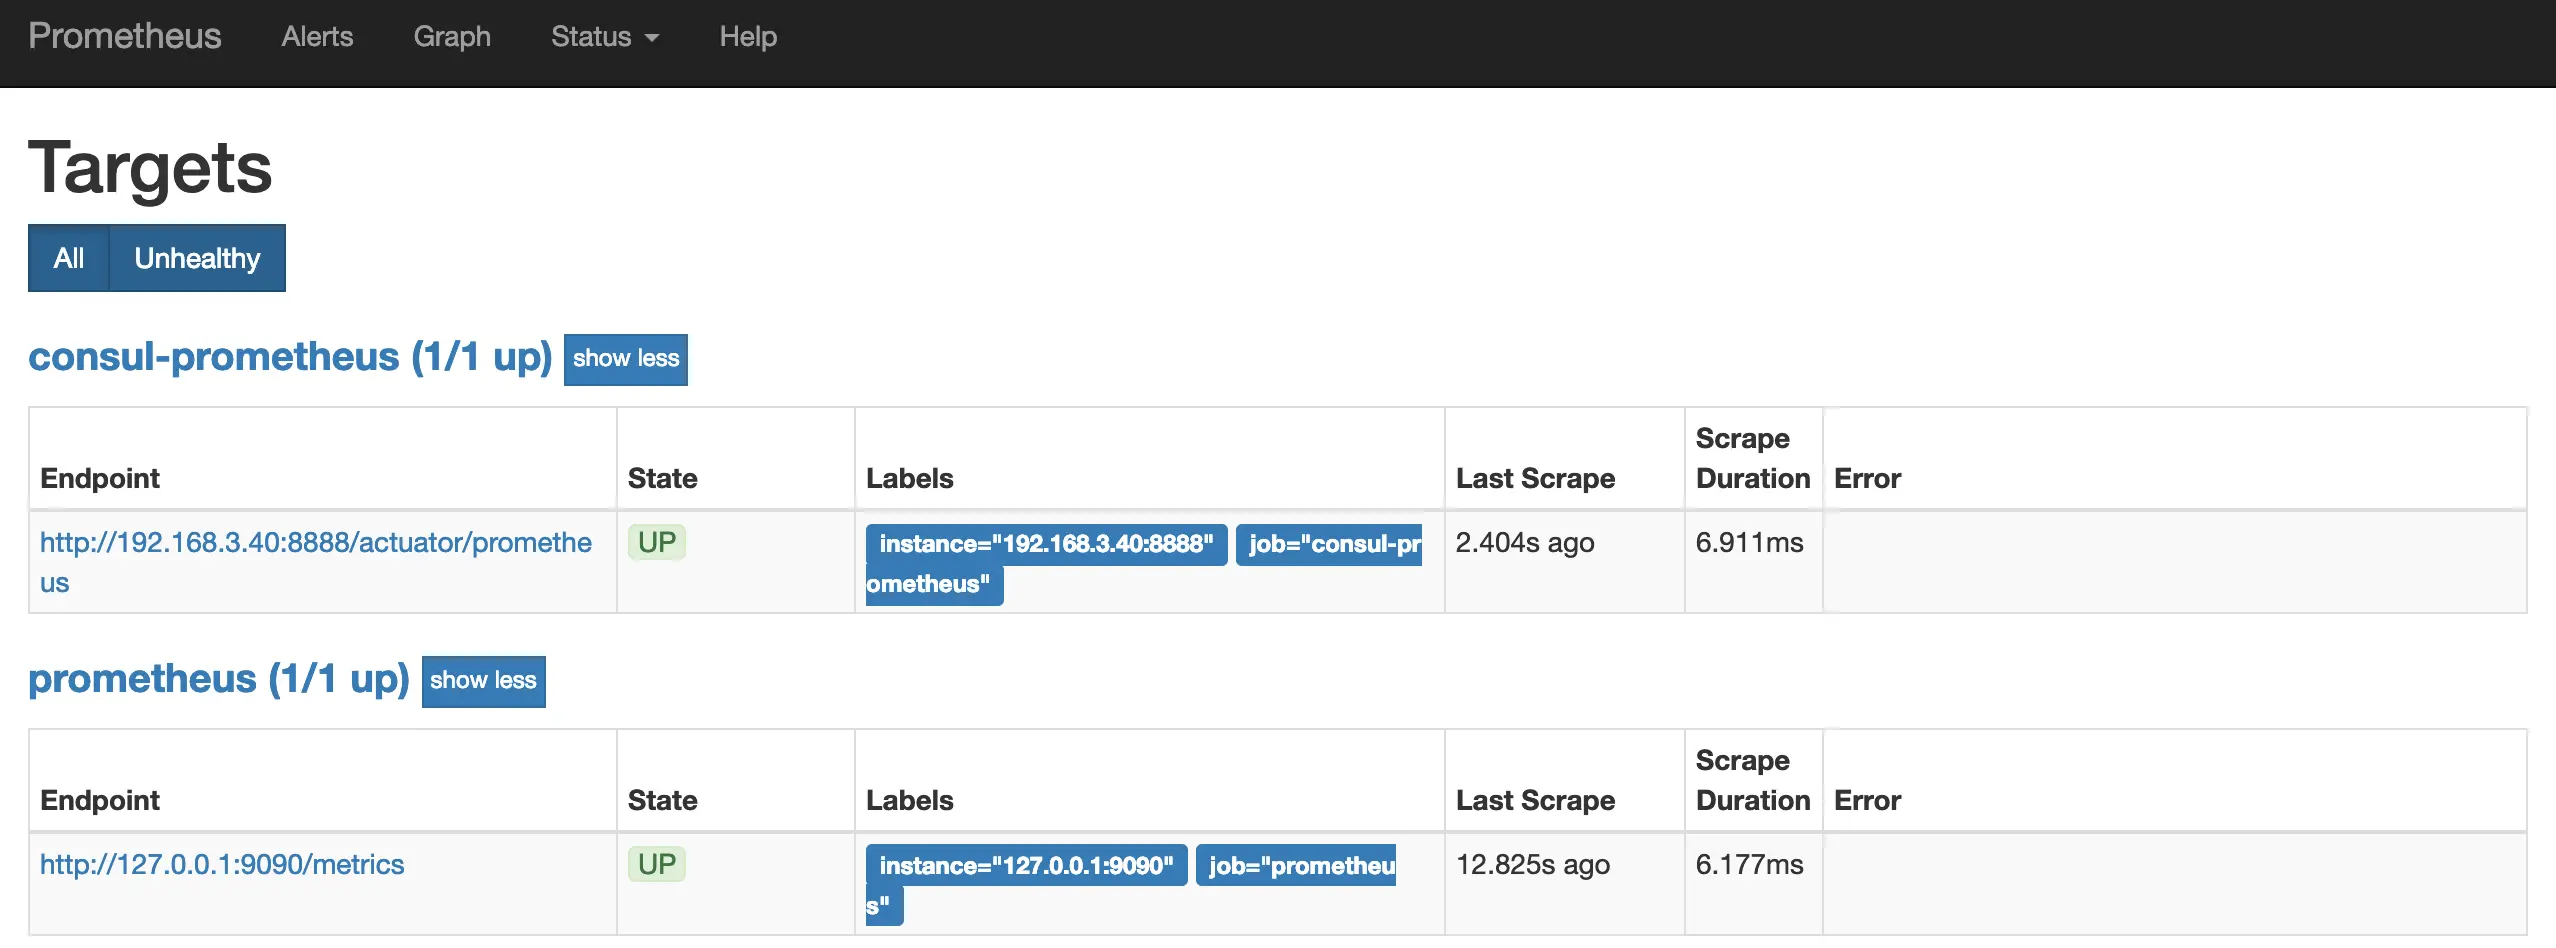Click the Prometheus brand logo text
The height and width of the screenshot is (948, 2556).
125,37
